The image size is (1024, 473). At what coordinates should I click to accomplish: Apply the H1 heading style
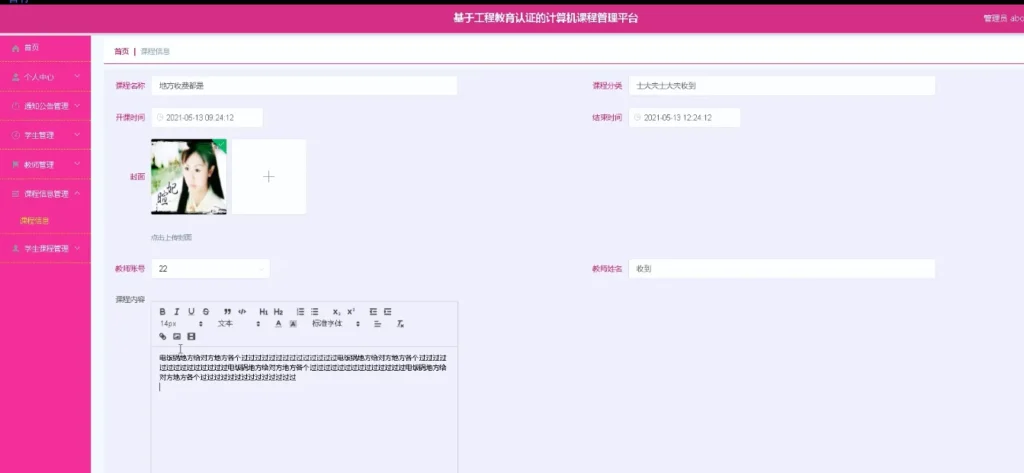[264, 311]
